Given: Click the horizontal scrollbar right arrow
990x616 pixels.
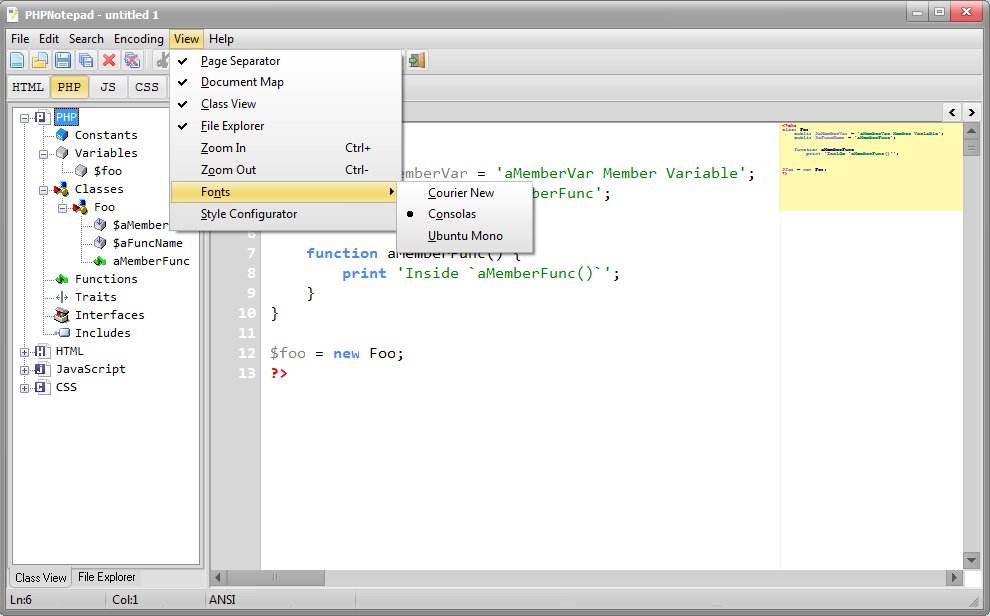Looking at the screenshot, I should (955, 578).
